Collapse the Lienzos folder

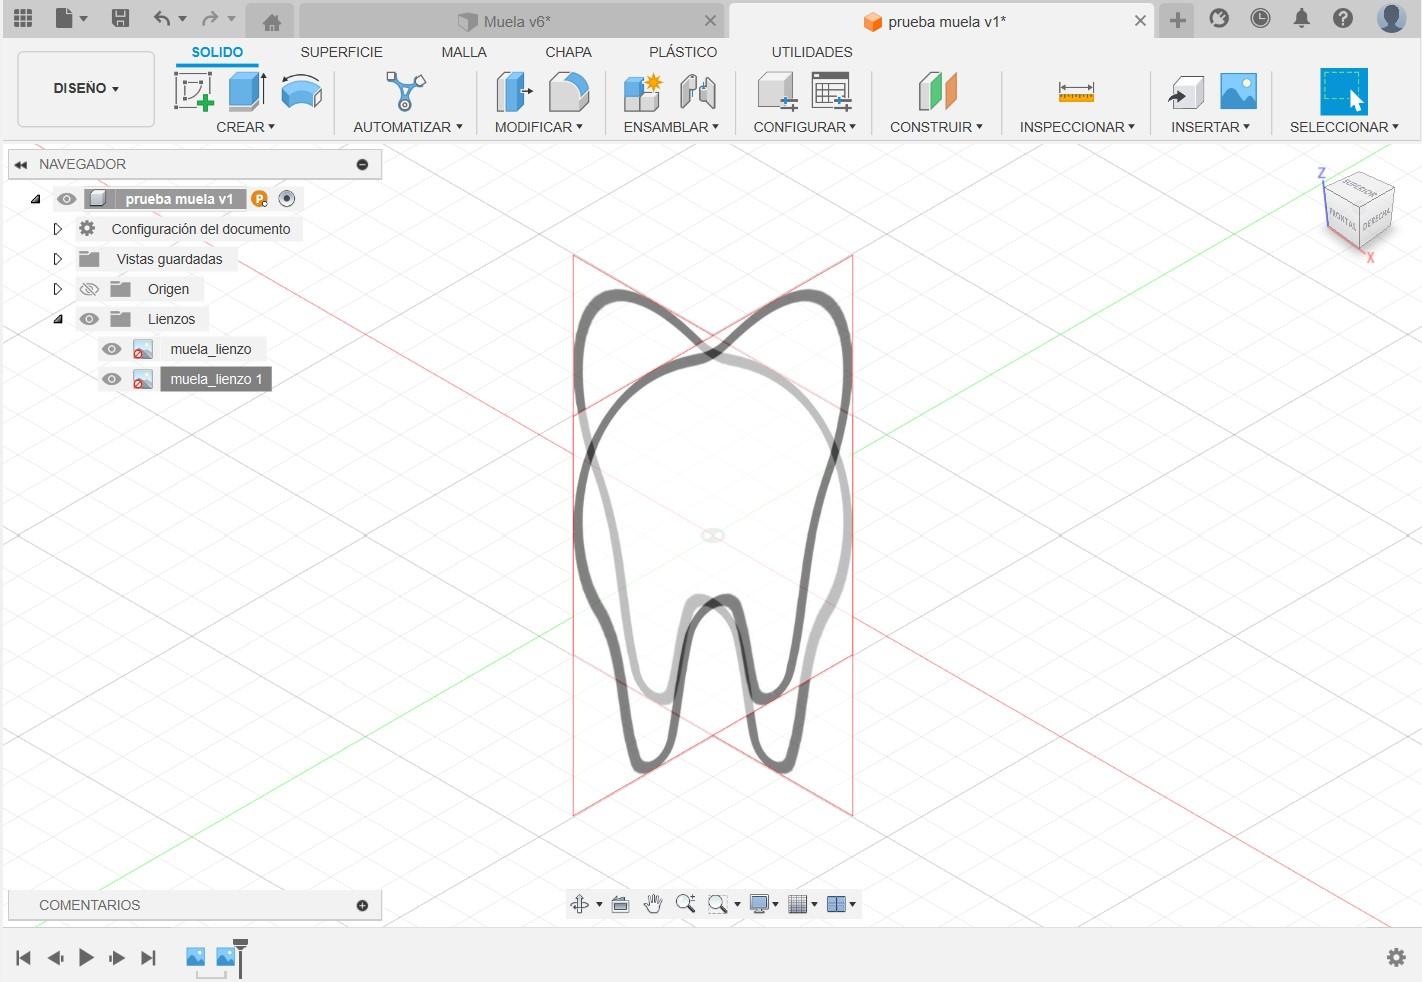[x=58, y=319]
